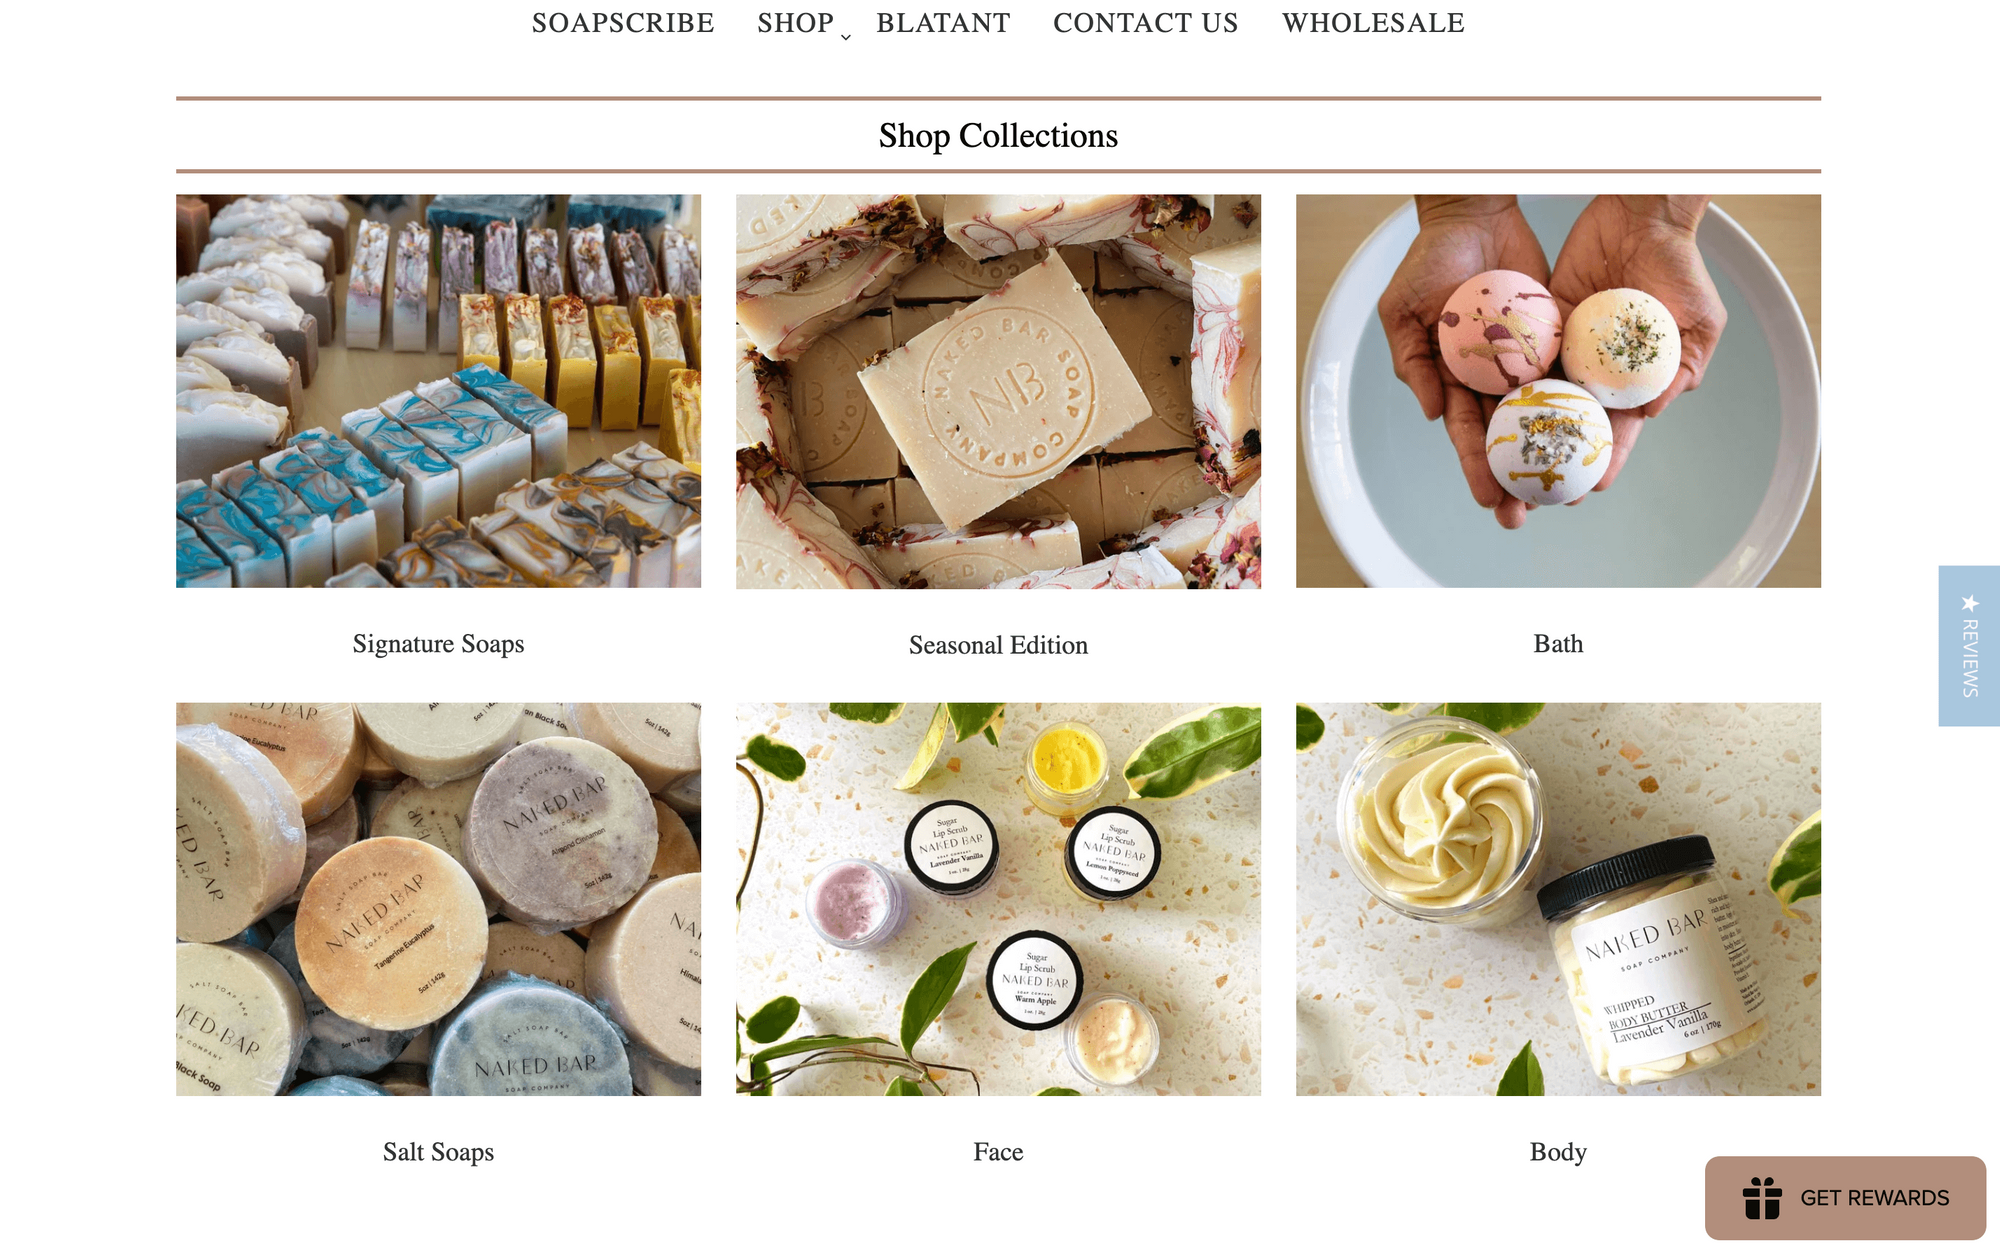2000x1251 pixels.
Task: Expand the SHOP dropdown chevron
Action: (846, 37)
